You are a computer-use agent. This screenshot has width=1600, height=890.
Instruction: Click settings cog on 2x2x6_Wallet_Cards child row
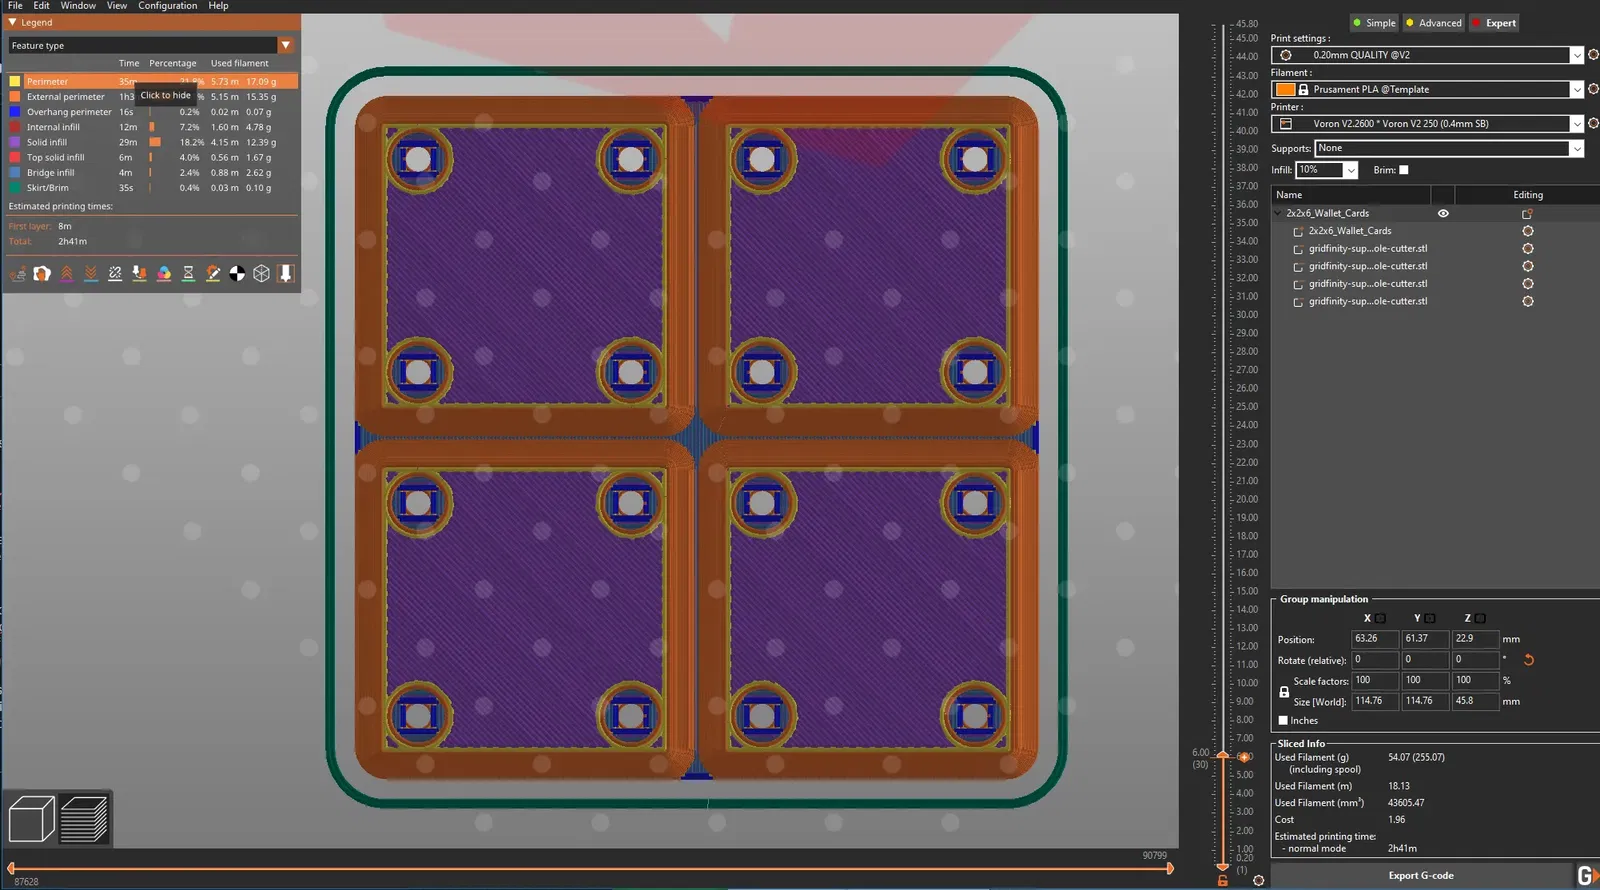pyautogui.click(x=1528, y=231)
